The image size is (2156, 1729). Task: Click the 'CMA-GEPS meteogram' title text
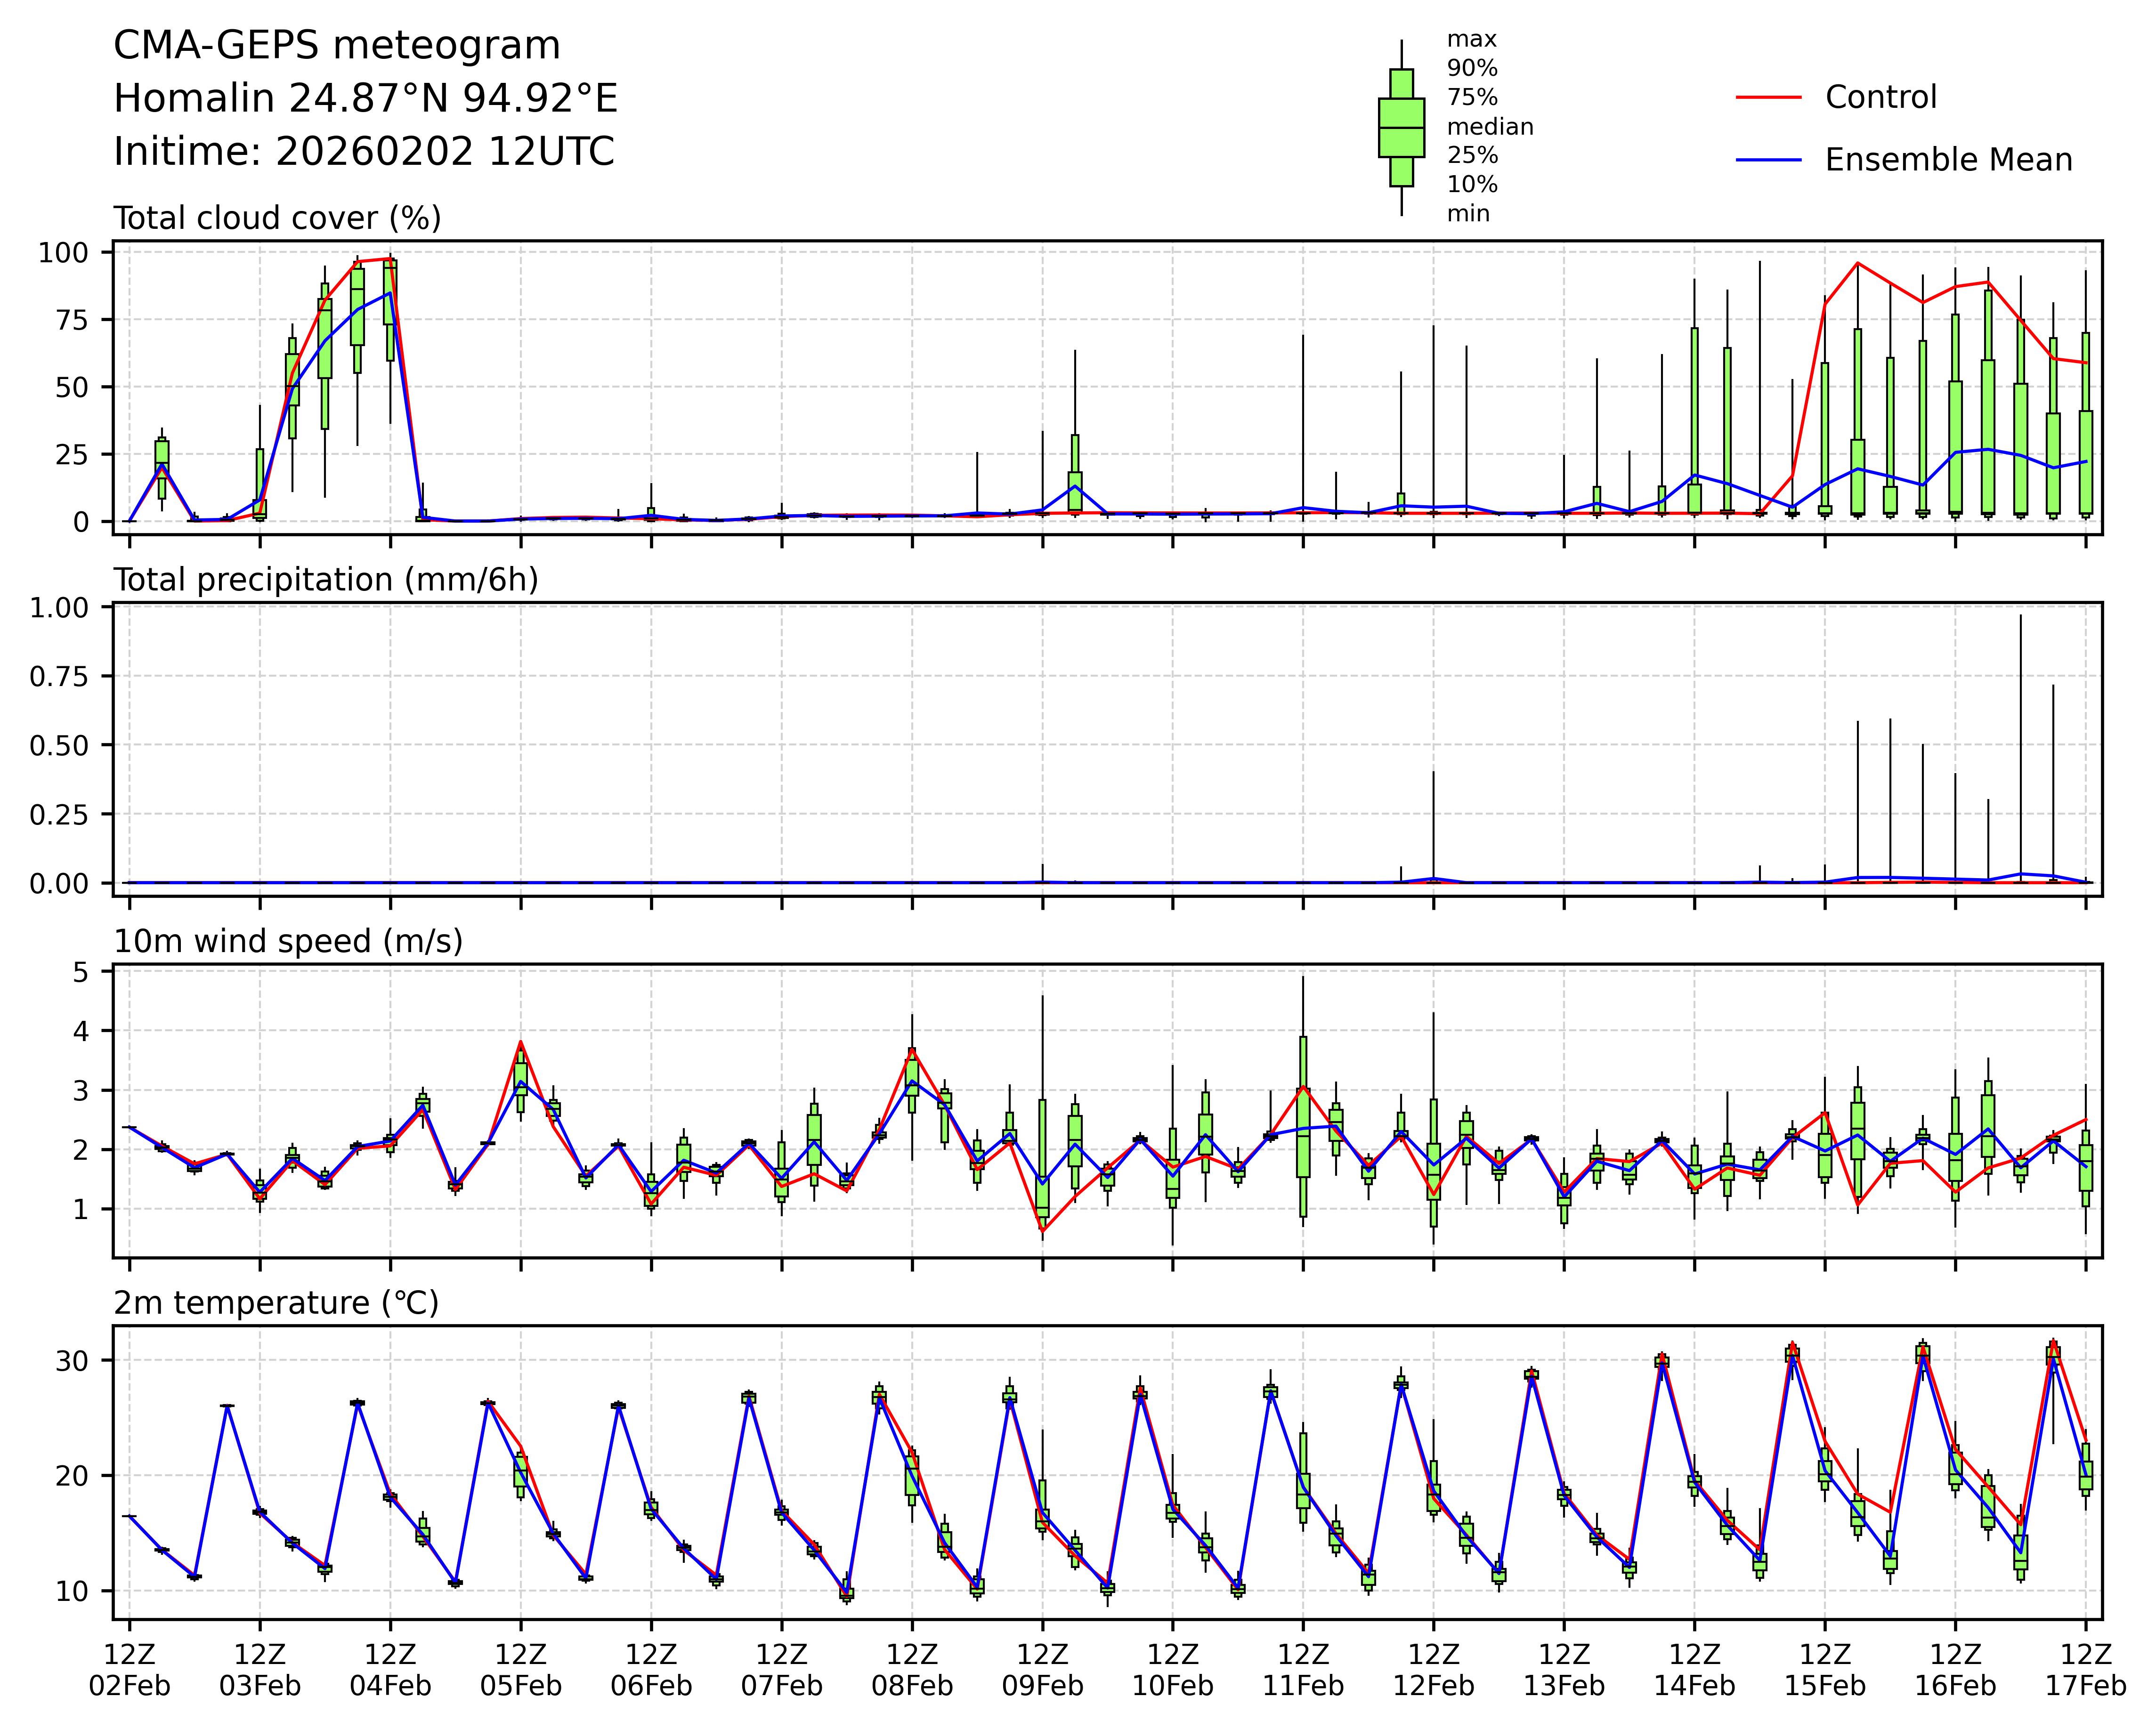337,46
